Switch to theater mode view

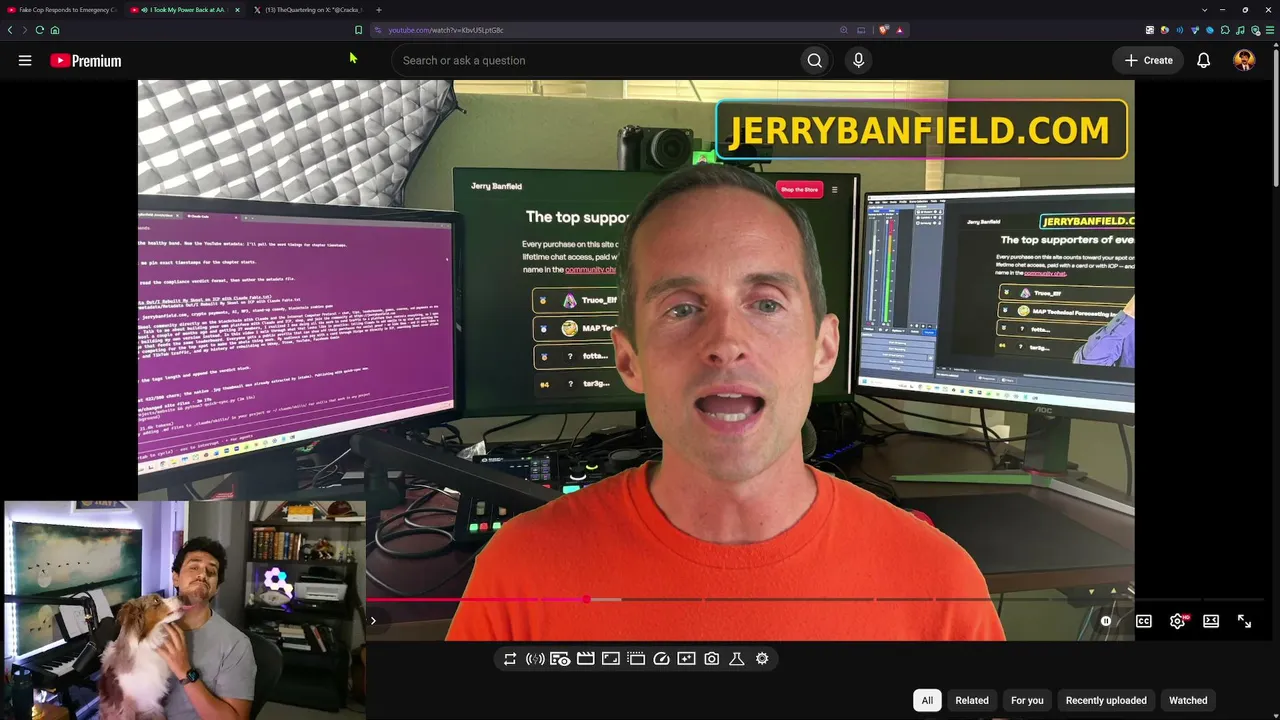tap(1211, 621)
